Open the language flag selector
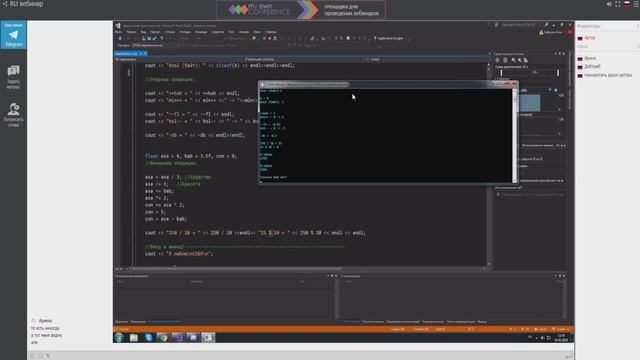The height and width of the screenshot is (360, 640). coord(627,4)
